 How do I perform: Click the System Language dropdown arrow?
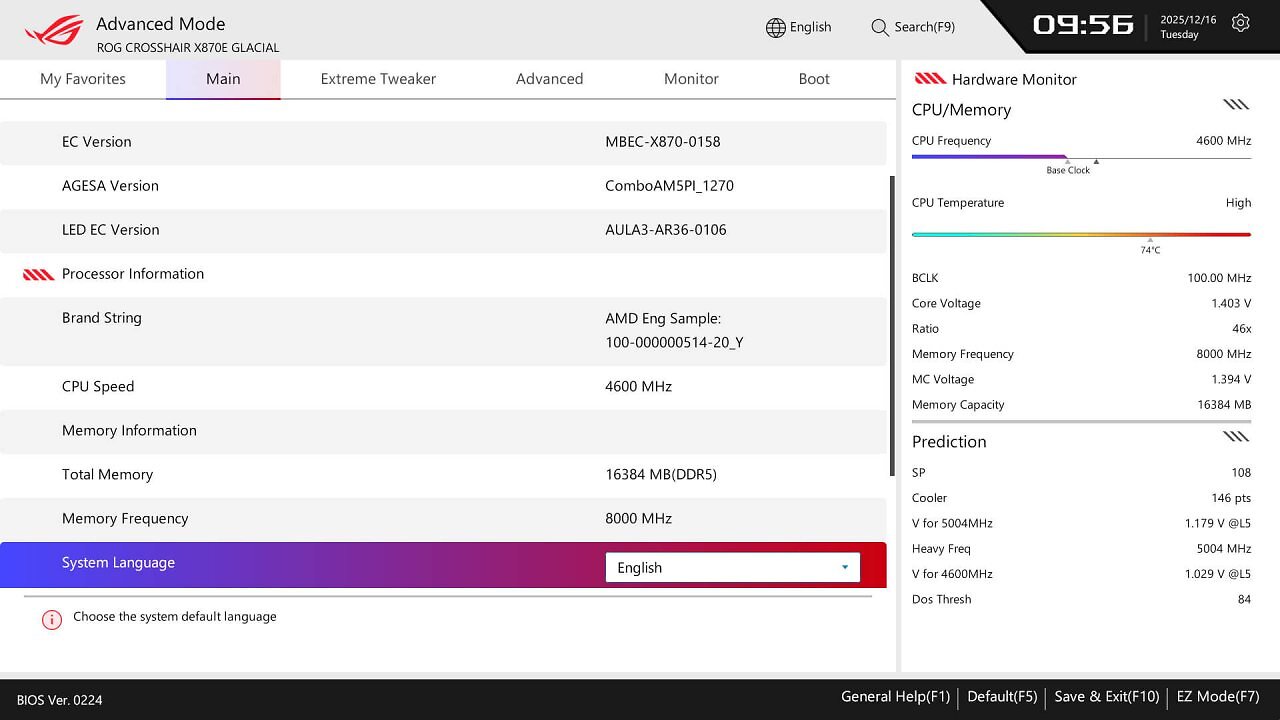(x=845, y=567)
